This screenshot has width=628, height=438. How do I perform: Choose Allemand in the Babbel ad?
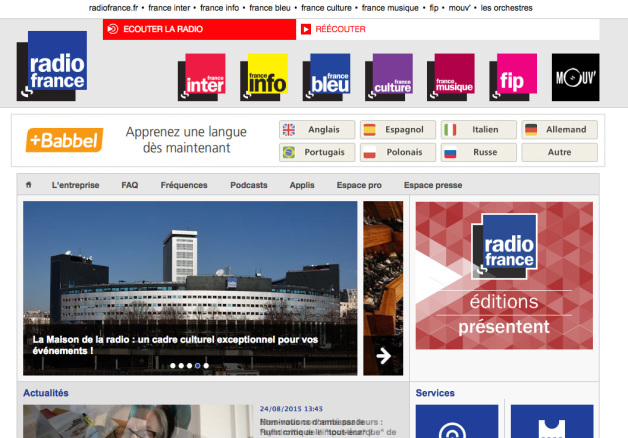click(x=560, y=130)
